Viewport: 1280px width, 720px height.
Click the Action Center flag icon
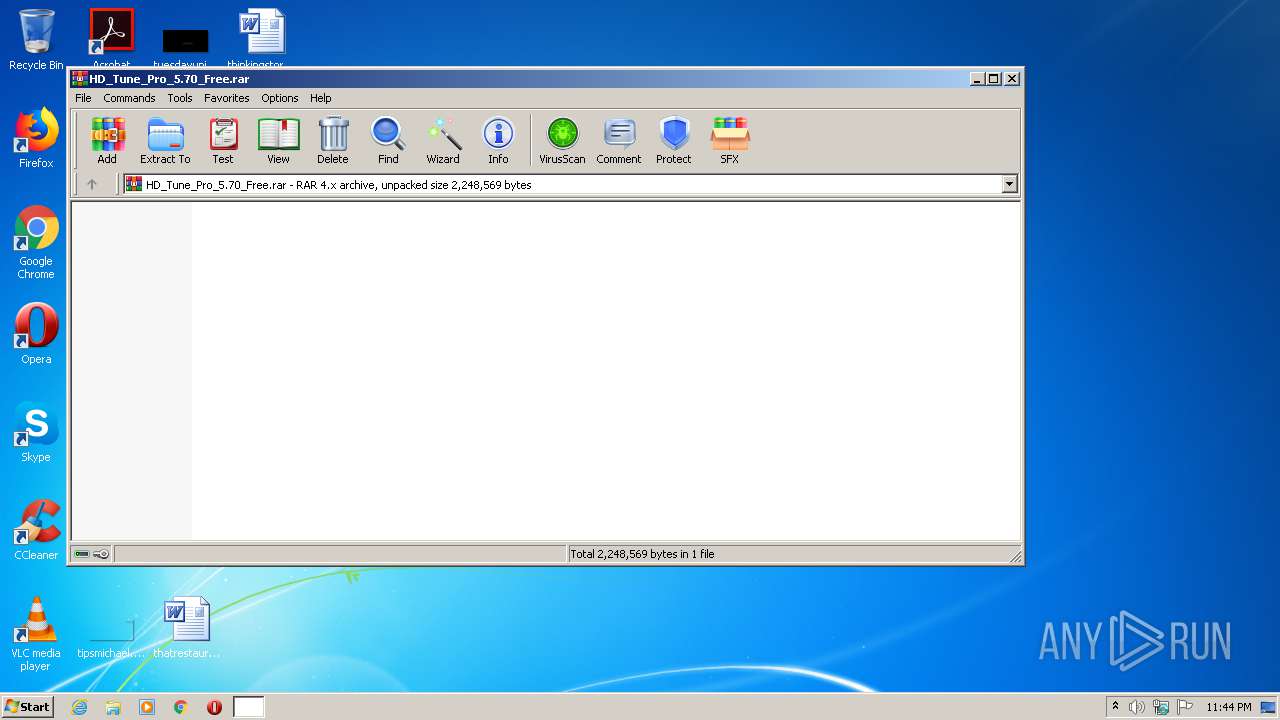pos(1185,707)
